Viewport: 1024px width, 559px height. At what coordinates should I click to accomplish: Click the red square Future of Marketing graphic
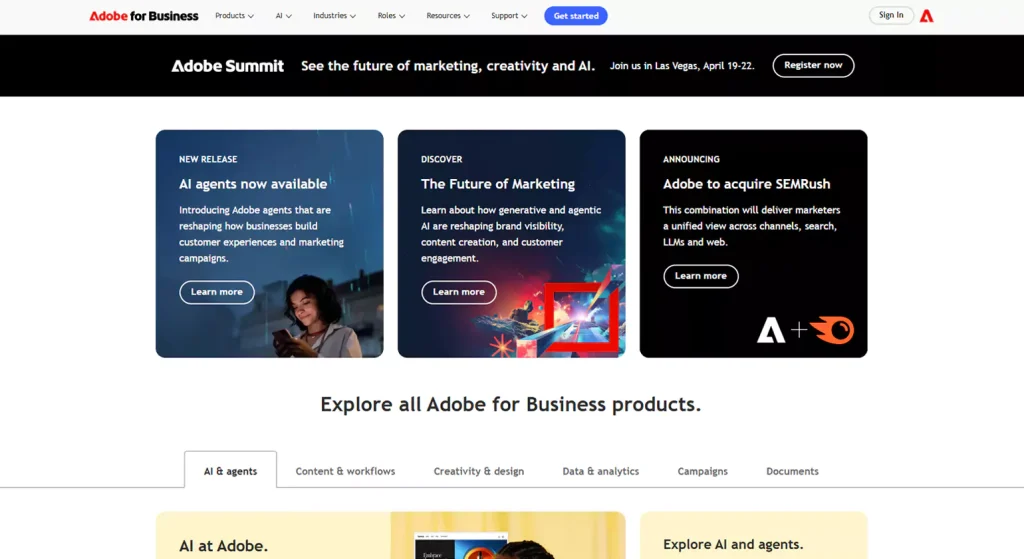(x=581, y=318)
